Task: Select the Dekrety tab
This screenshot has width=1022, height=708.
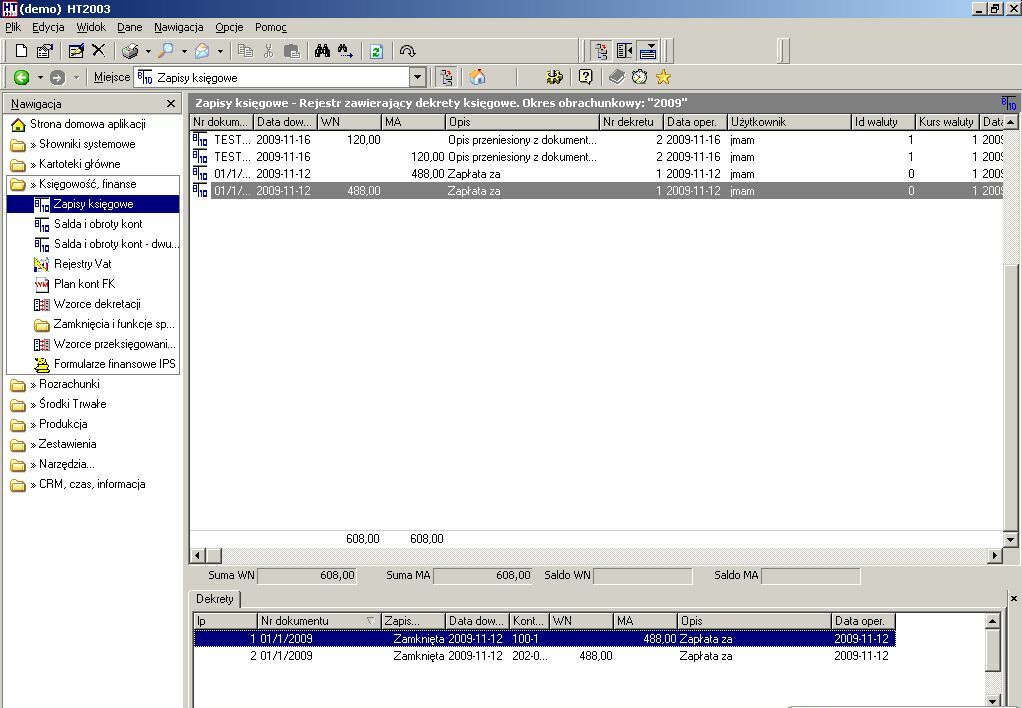Action: (x=214, y=599)
